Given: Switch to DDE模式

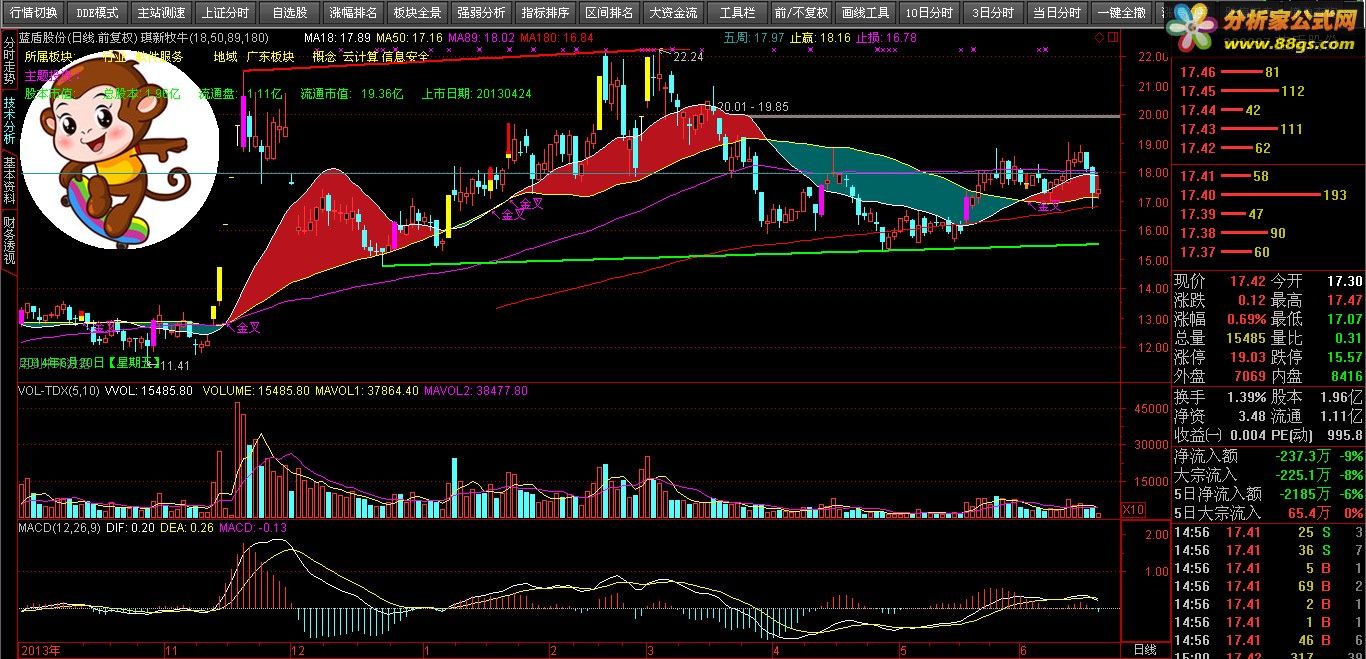Looking at the screenshot, I should pos(97,13).
